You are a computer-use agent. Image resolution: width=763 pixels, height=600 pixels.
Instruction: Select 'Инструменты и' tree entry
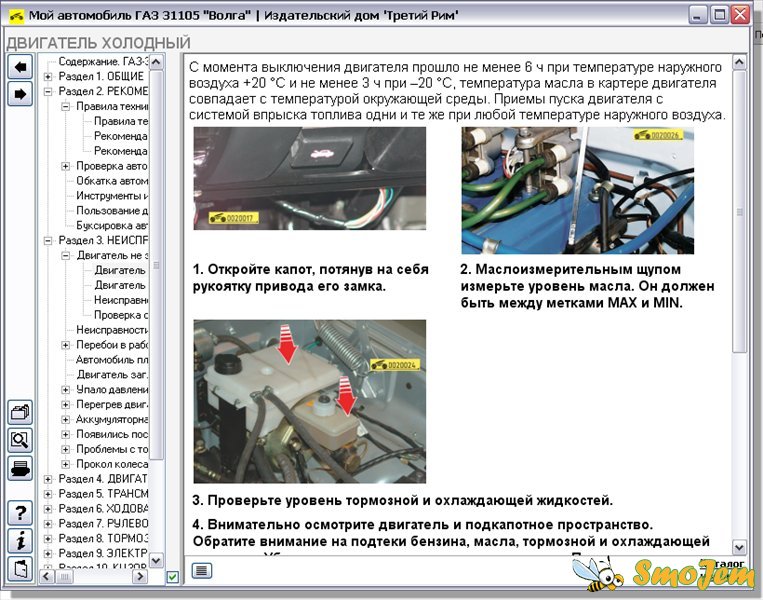click(x=112, y=196)
